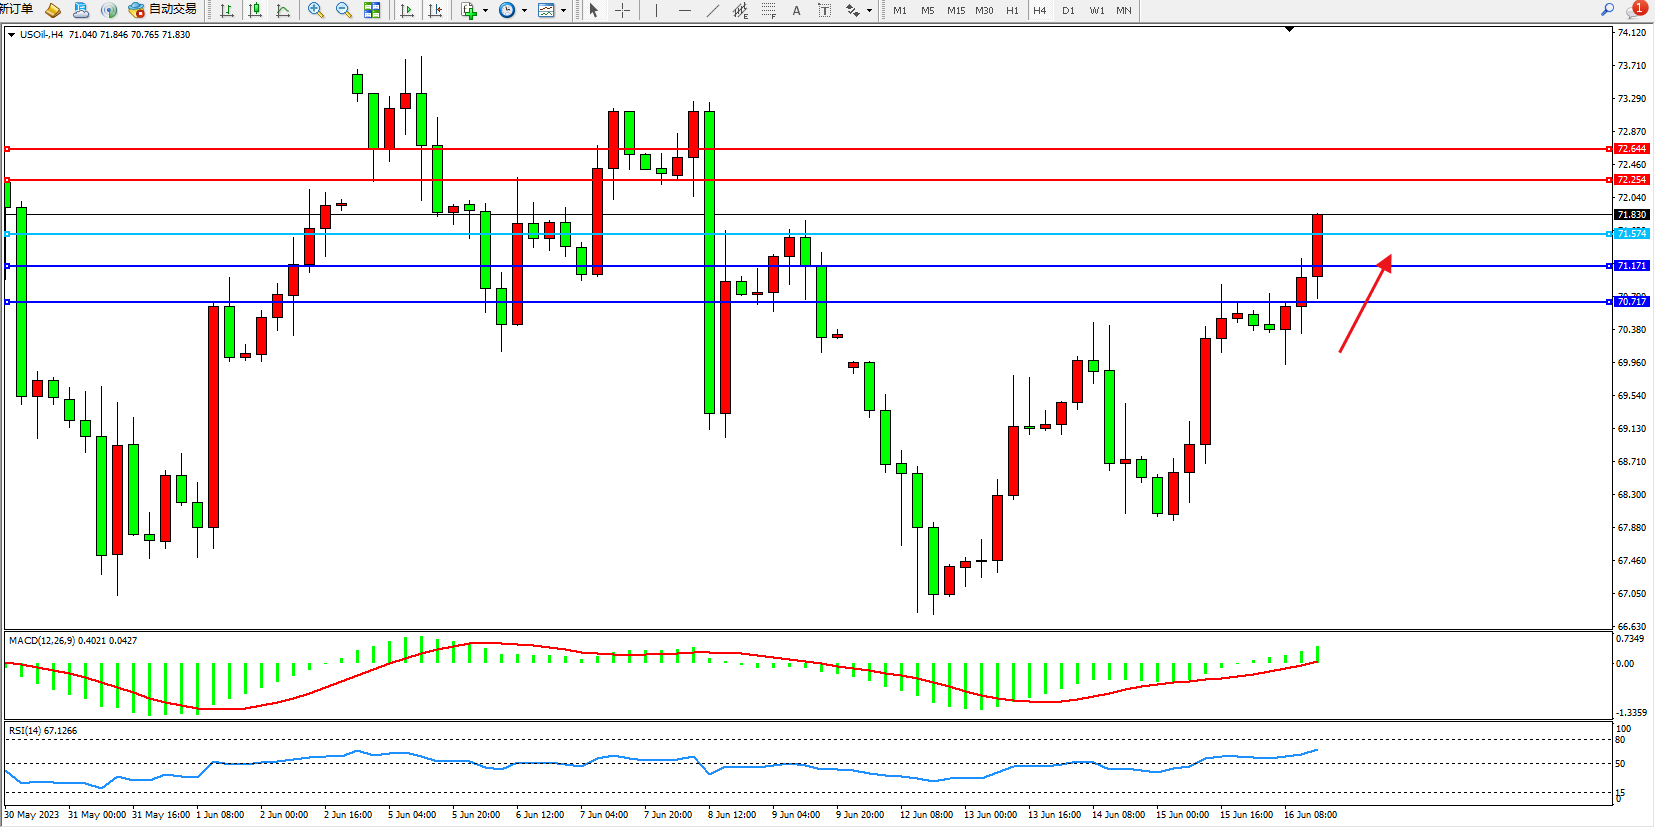The image size is (1655, 828).
Task: Draw a trendline with the diagonal line tool
Action: point(712,10)
